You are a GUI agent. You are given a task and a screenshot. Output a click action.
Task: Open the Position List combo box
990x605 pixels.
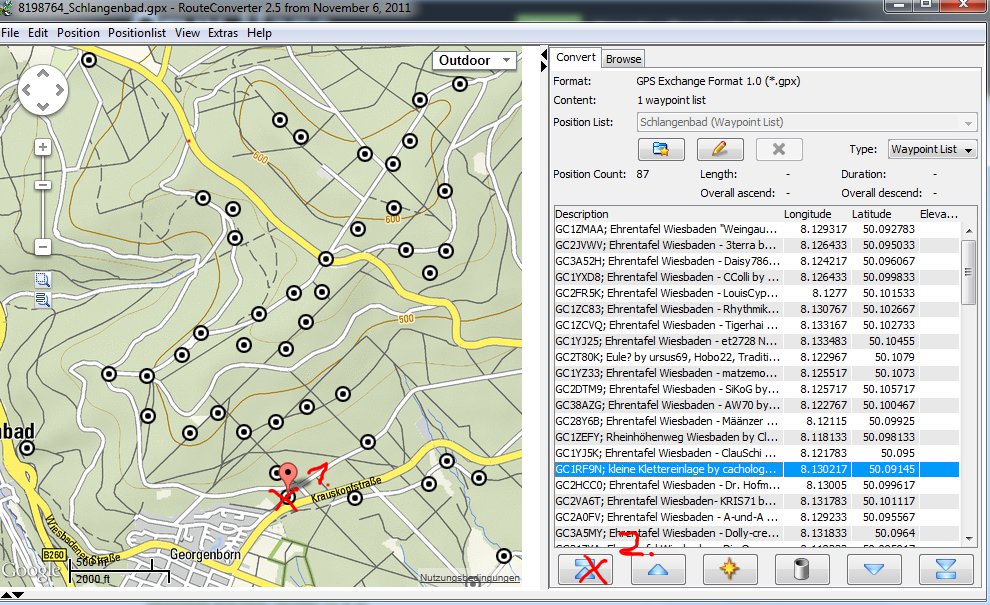click(807, 123)
